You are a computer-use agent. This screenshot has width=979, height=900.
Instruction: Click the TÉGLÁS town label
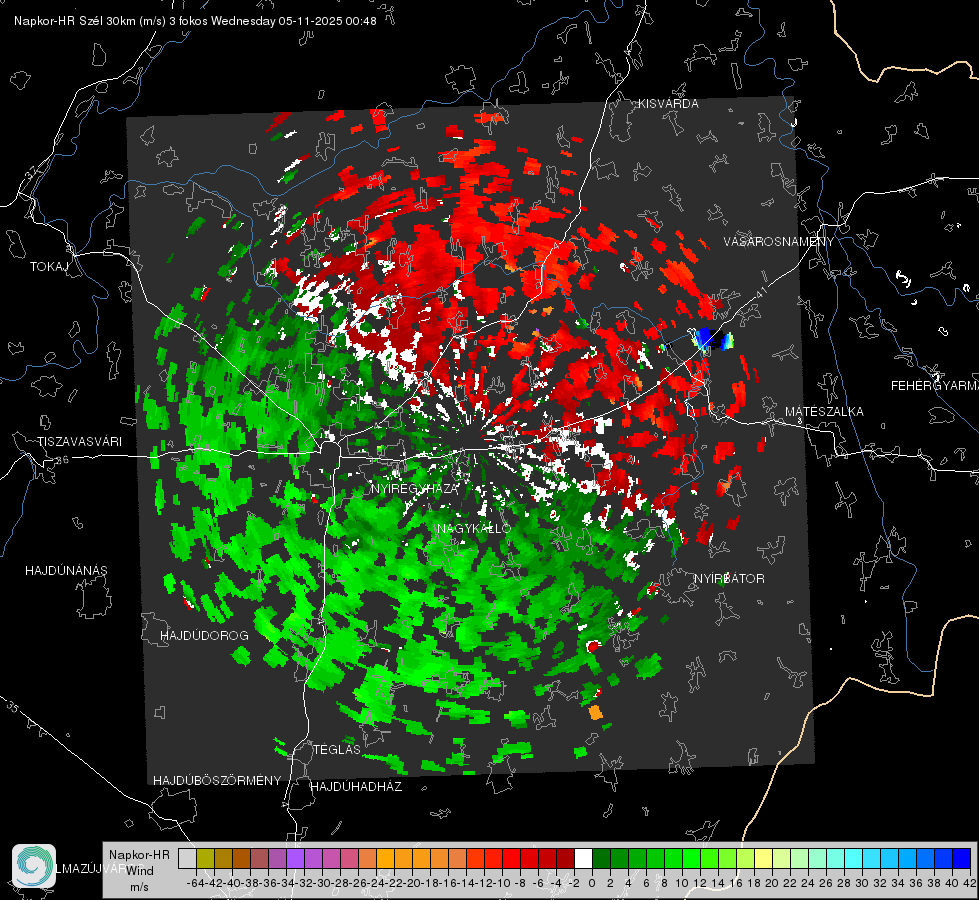point(337,750)
